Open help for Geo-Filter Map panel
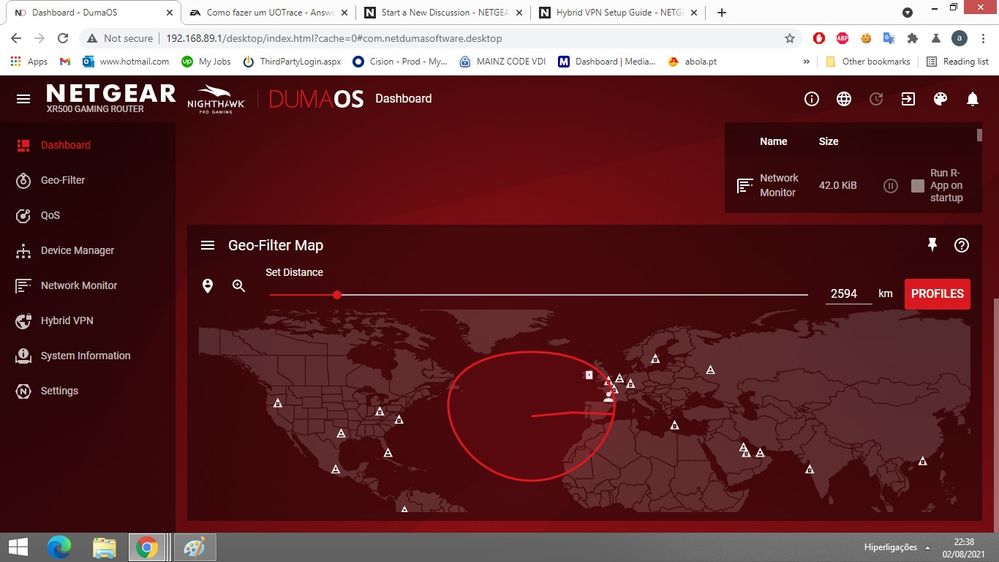The image size is (999, 562). [x=962, y=245]
